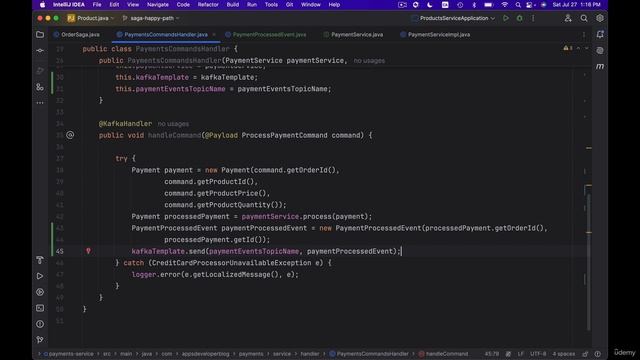Switch to the OrderSaga.java tab
Screen dimensions: 640x360
point(77,35)
